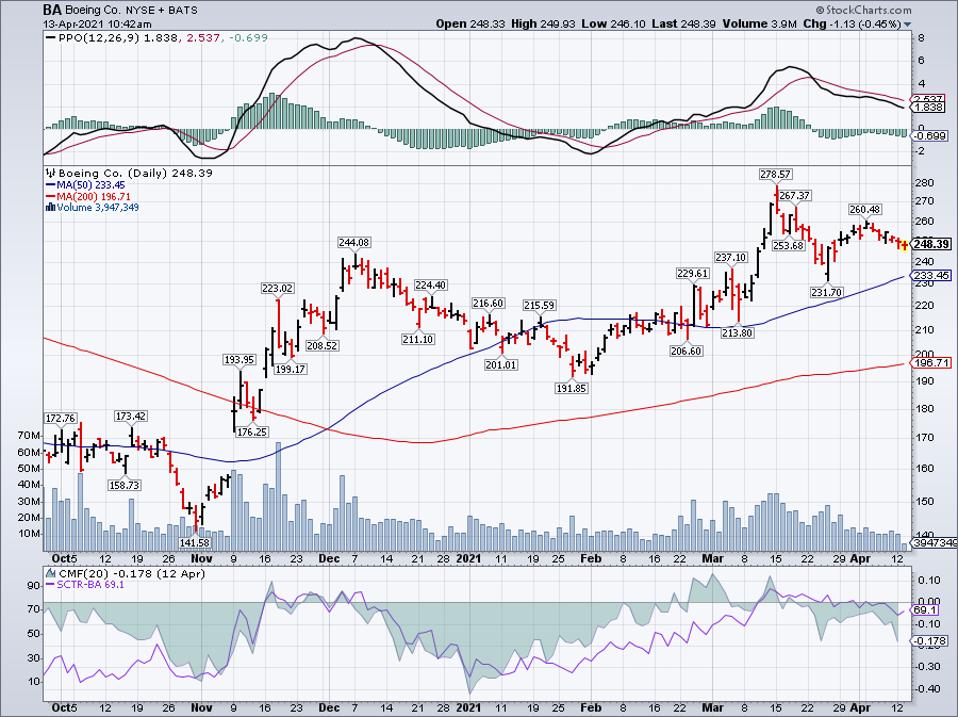Click the 248.39 last price tag on right axis
The height and width of the screenshot is (717, 958).
931,244
